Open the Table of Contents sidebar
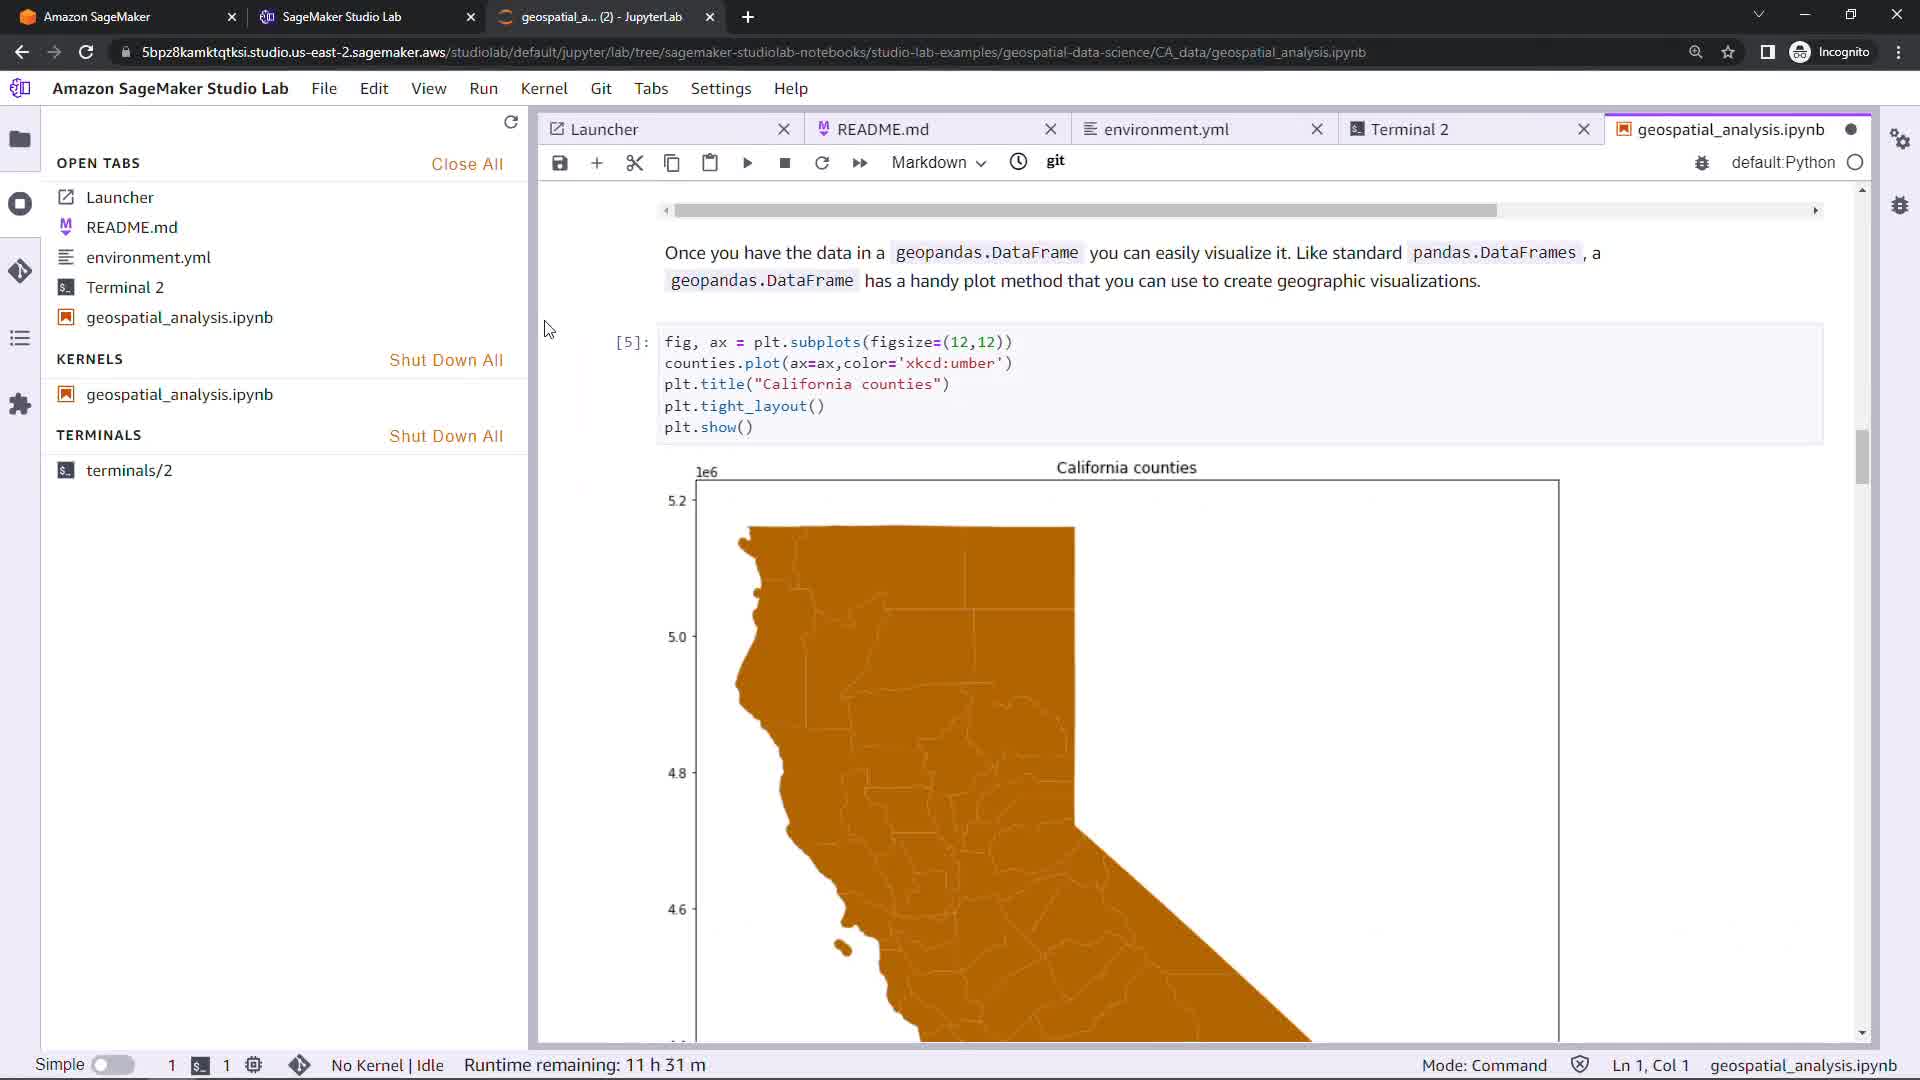The height and width of the screenshot is (1080, 1920). coord(20,338)
